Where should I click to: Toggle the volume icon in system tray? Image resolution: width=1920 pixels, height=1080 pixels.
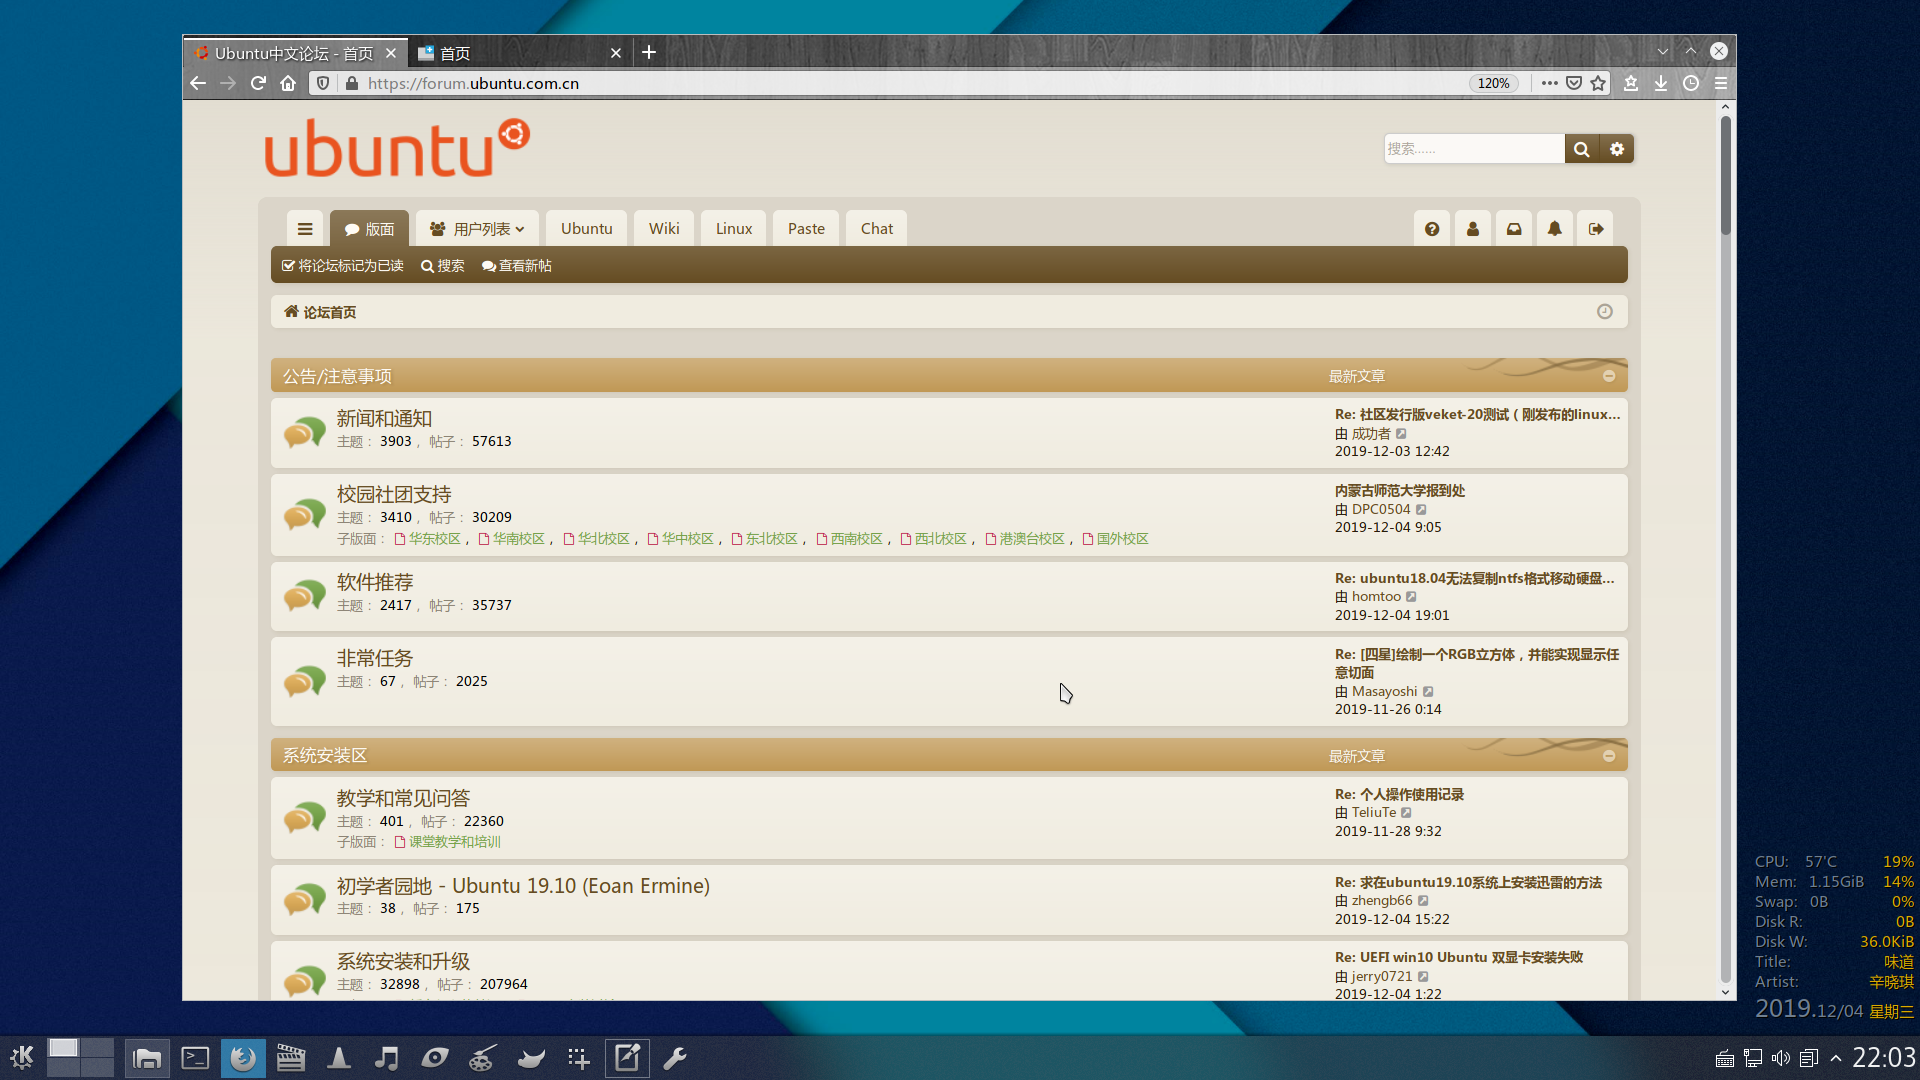coord(1781,1058)
